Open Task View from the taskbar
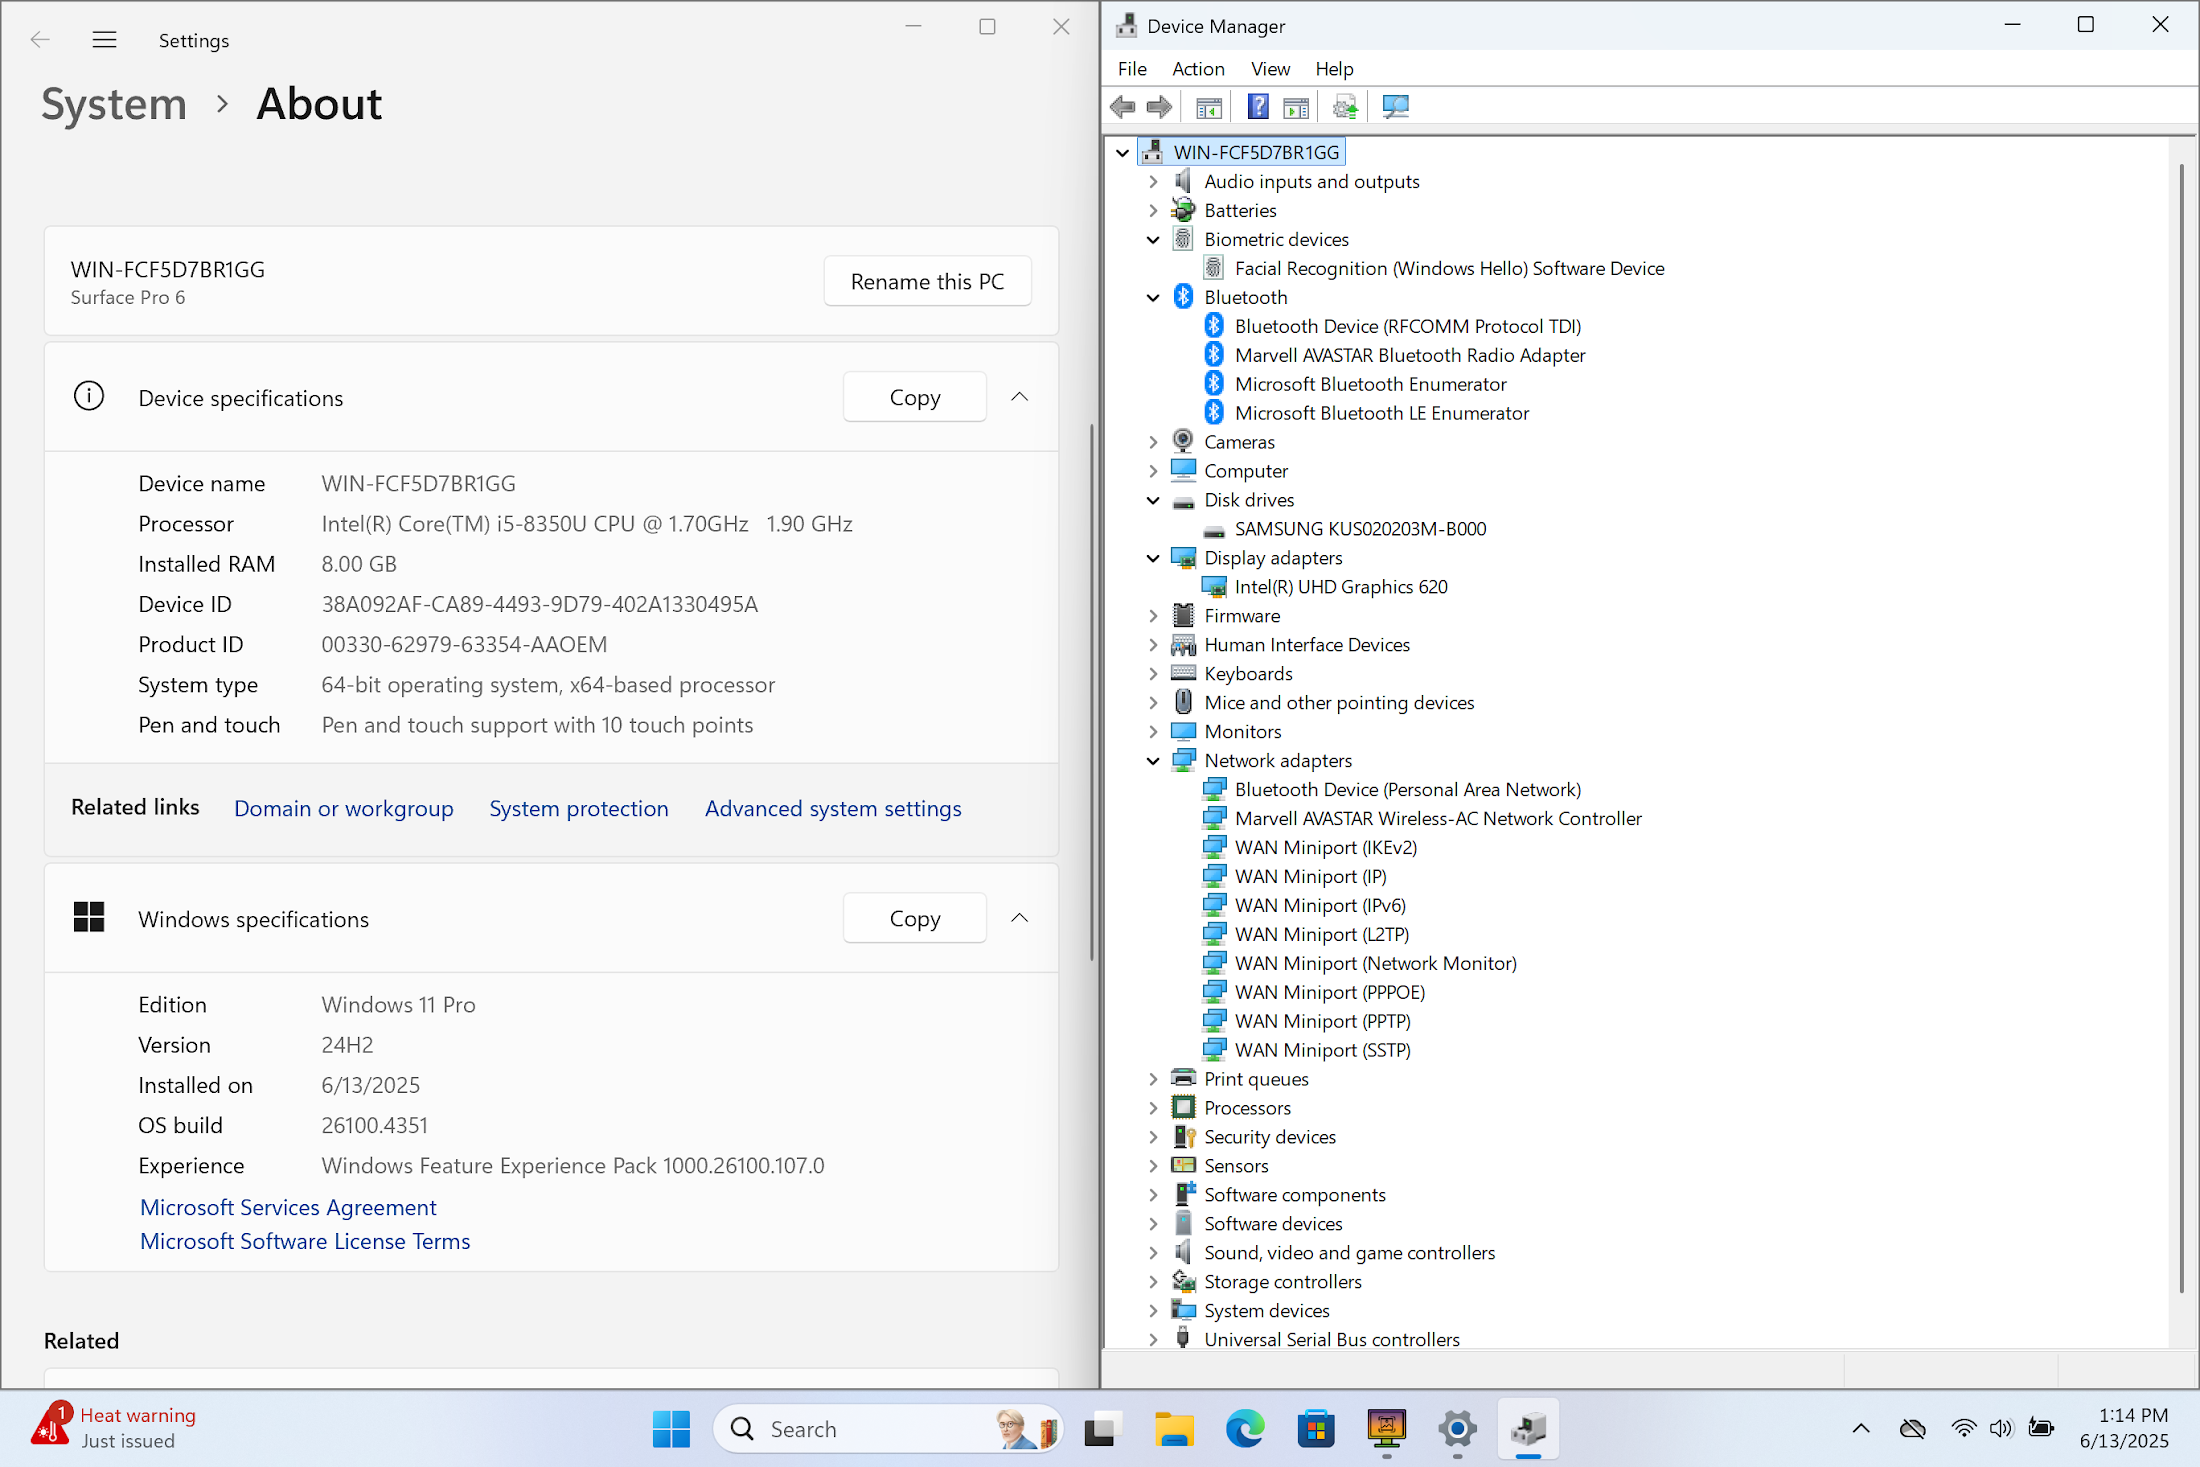 tap(1100, 1429)
